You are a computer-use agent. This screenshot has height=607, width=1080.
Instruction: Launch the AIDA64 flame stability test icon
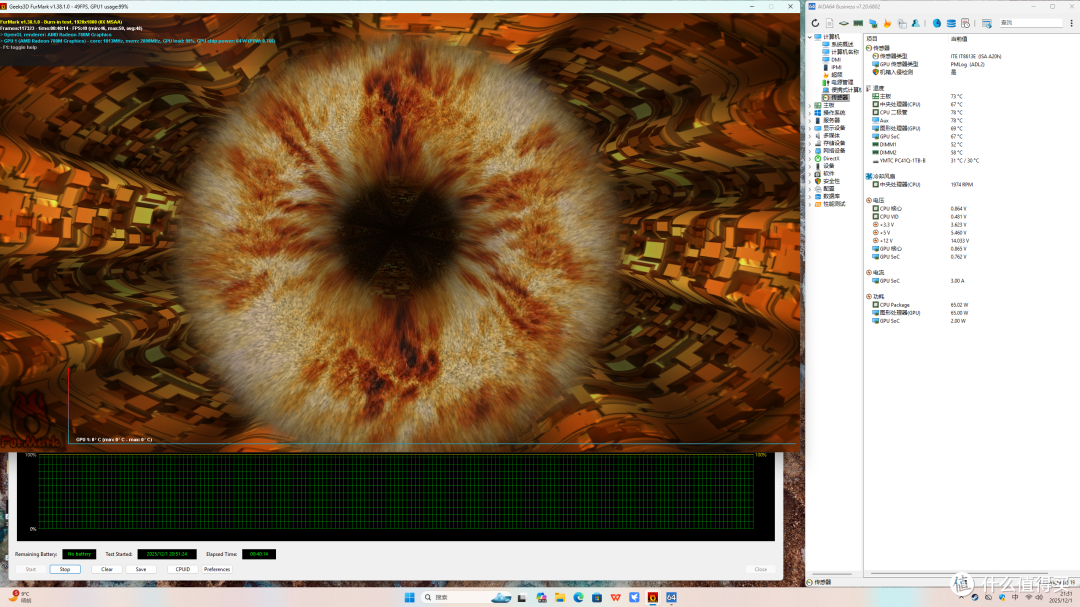[887, 23]
